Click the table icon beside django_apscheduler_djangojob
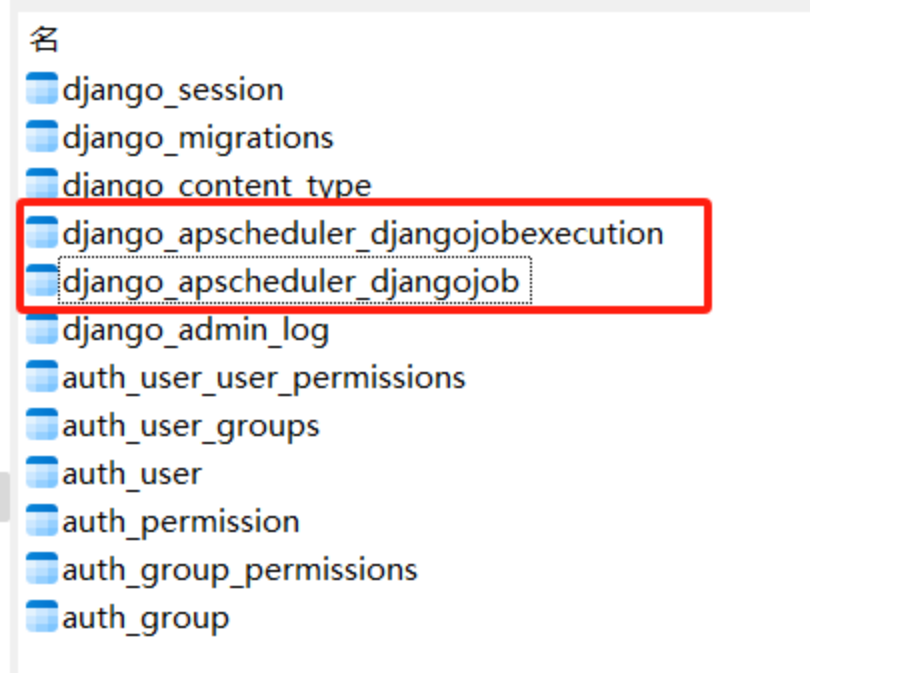 (x=41, y=281)
